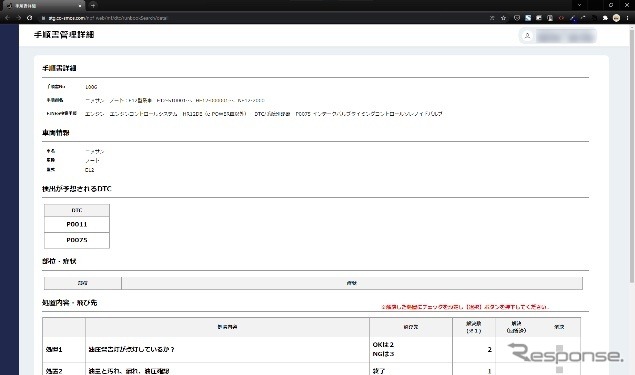635x375 pixels.
Task: Click the C12 model value
Action: [89, 170]
